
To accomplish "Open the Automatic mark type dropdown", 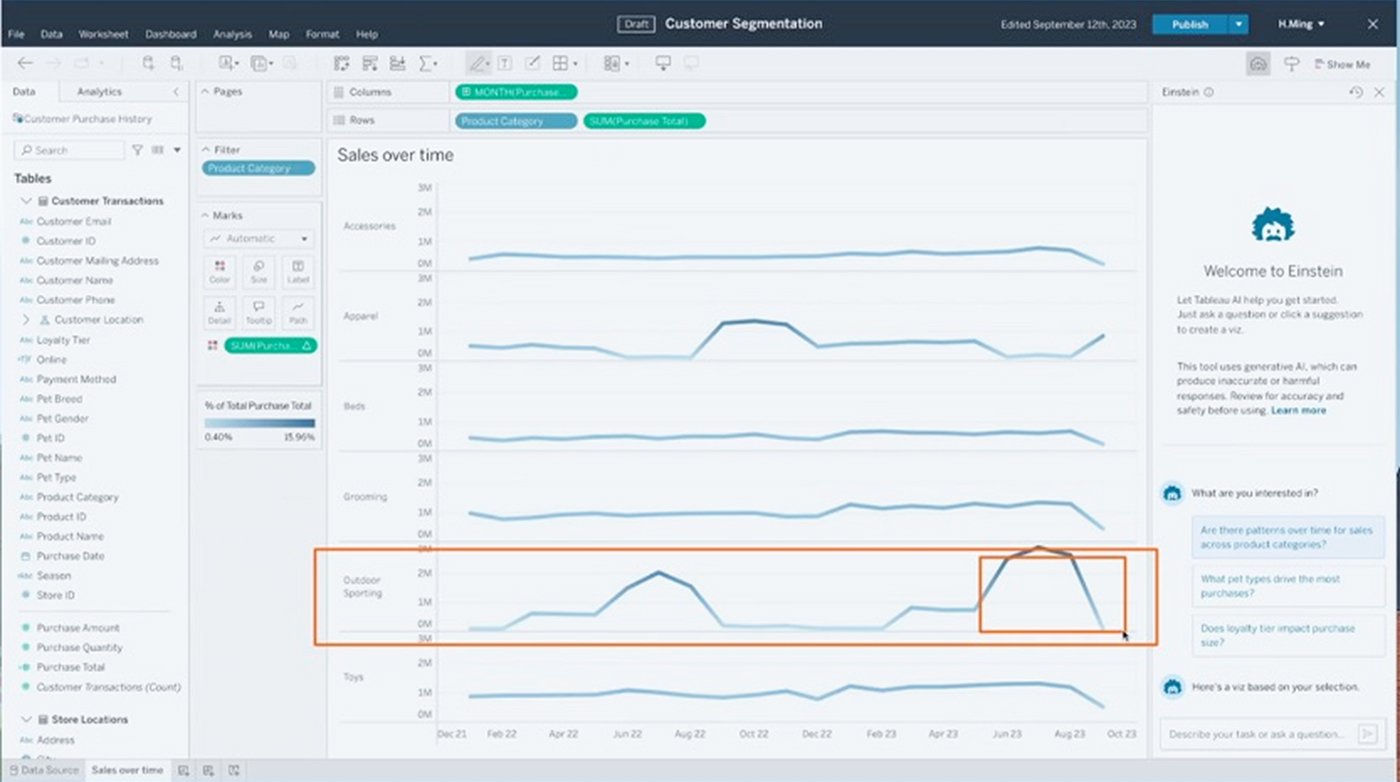I will (x=259, y=239).
